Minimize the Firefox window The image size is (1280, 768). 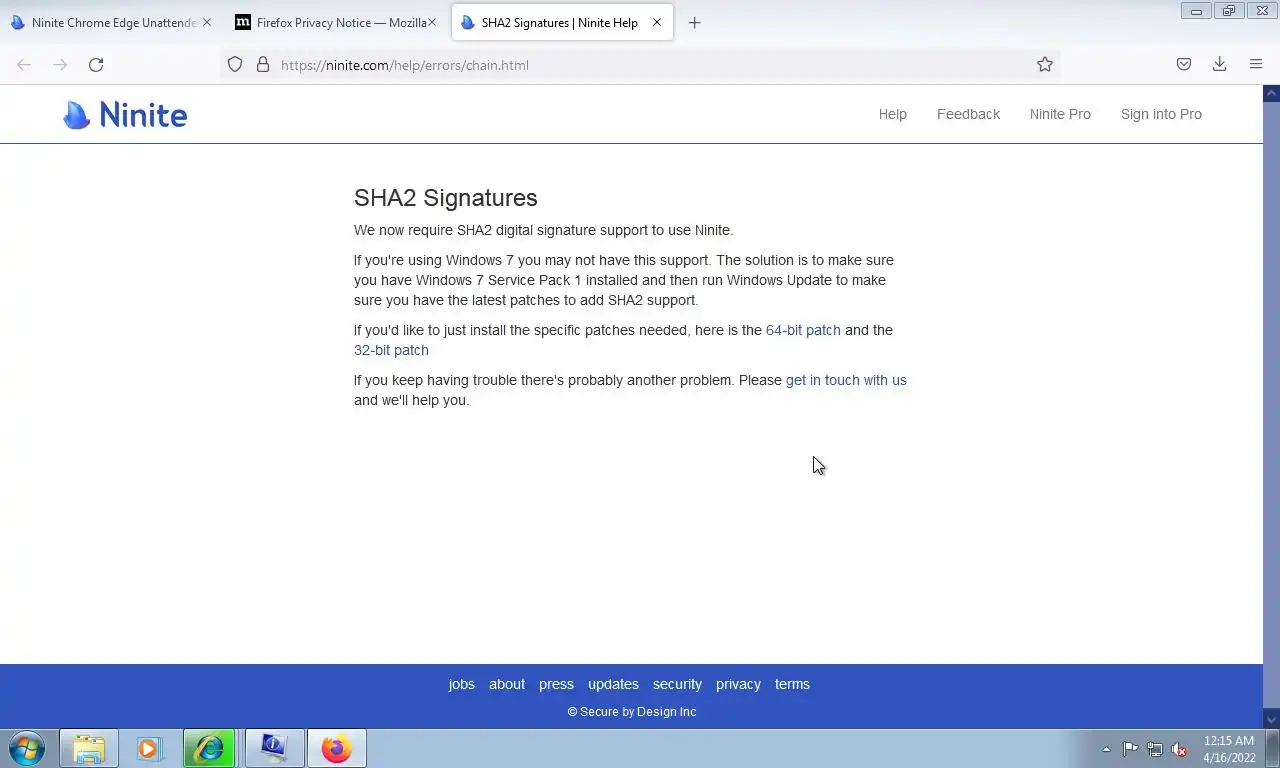pyautogui.click(x=1196, y=11)
